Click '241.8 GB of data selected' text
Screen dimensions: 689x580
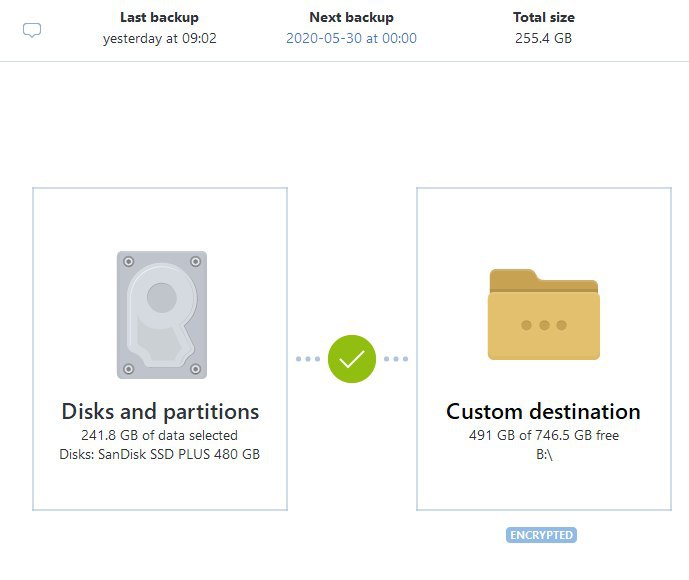pos(160,435)
